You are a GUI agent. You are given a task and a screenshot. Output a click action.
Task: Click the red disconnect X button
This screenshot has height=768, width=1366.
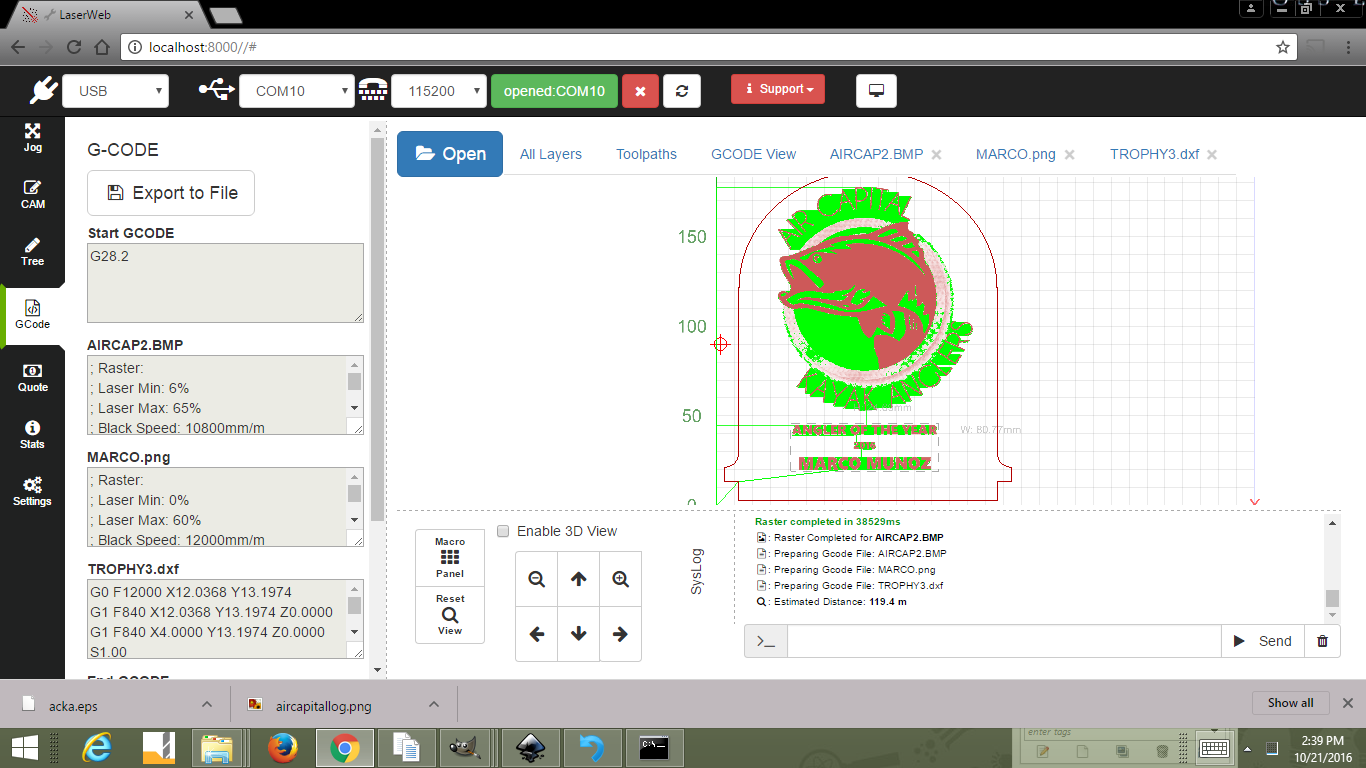click(x=640, y=91)
